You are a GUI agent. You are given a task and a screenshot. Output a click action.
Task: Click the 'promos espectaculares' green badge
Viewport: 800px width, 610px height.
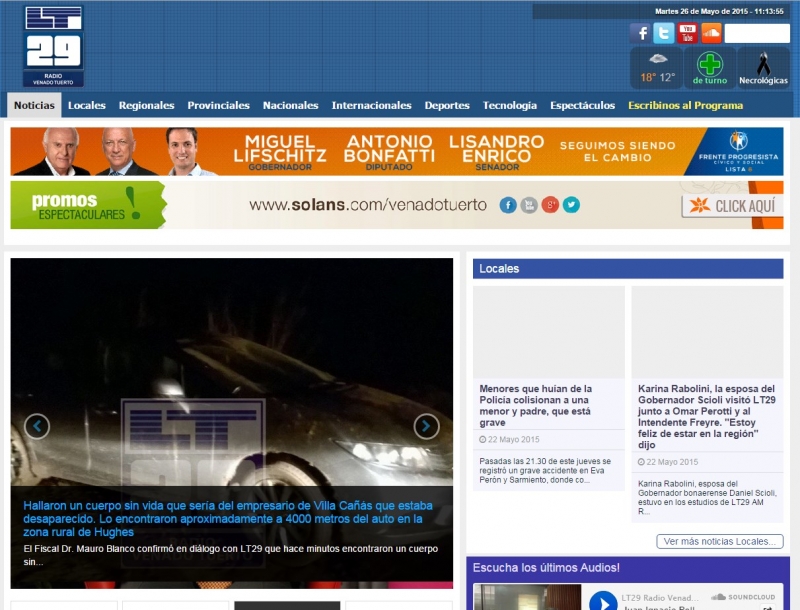pyautogui.click(x=88, y=205)
